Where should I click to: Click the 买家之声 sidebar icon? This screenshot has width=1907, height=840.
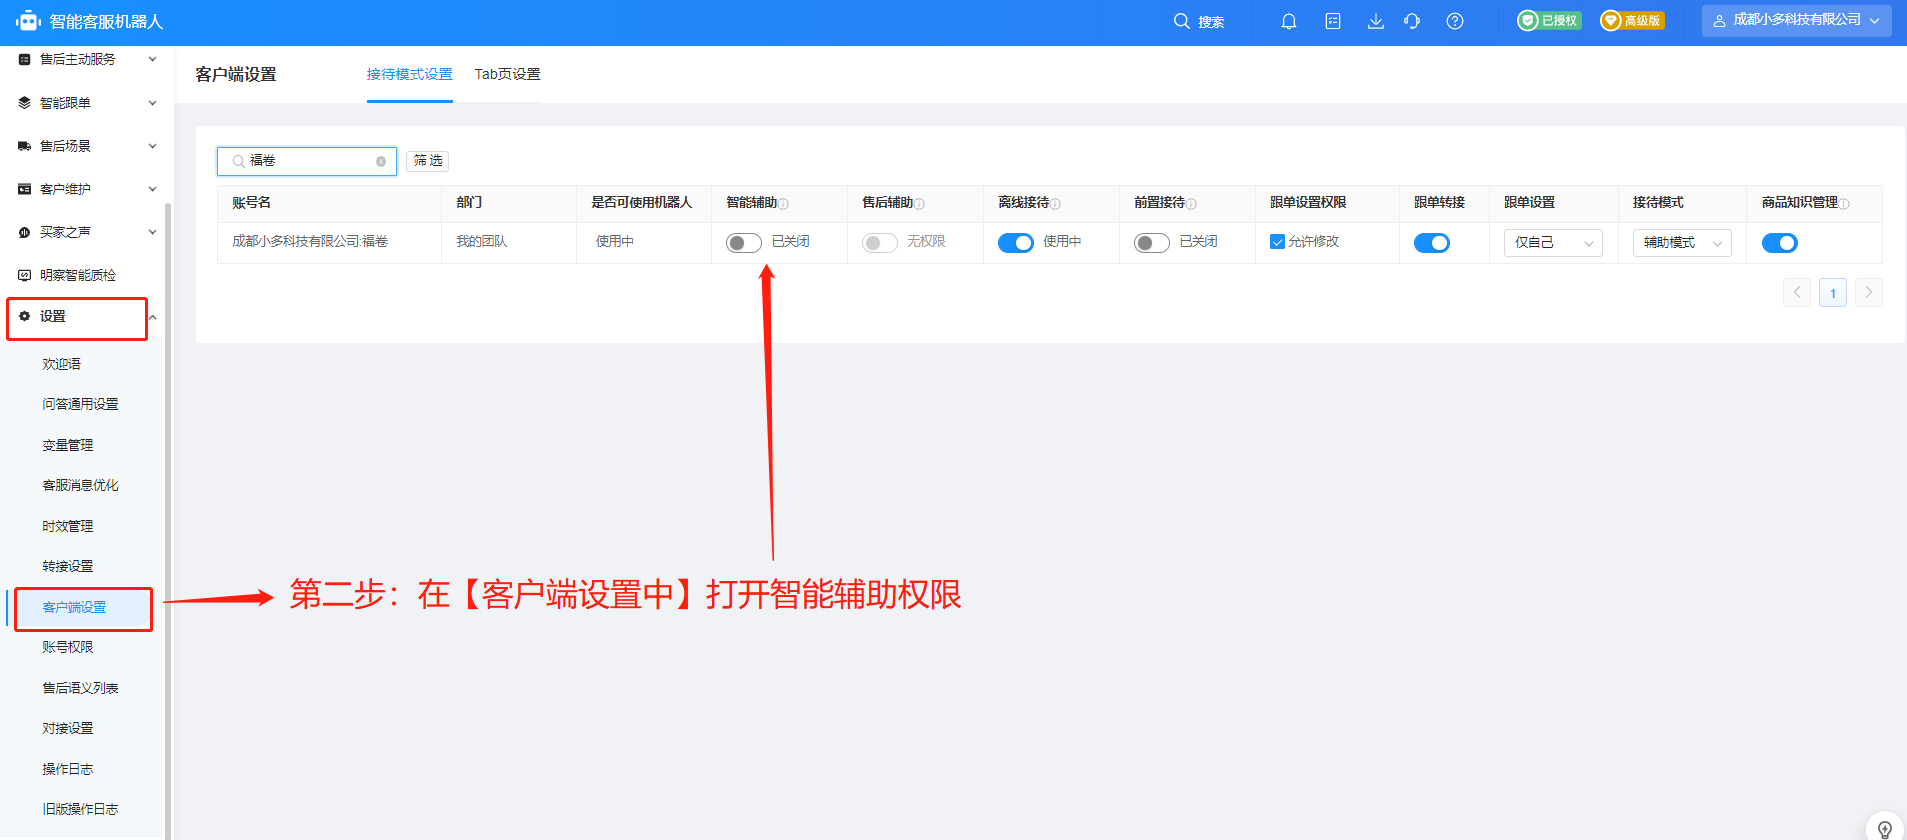[25, 232]
